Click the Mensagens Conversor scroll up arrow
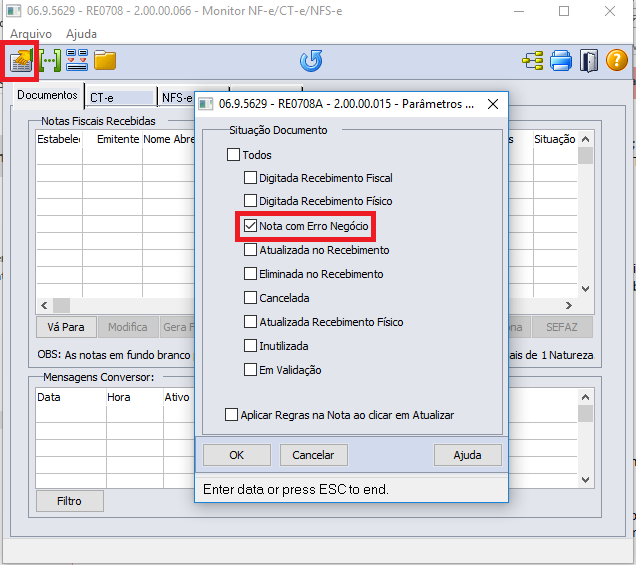This screenshot has height=565, width=636. click(585, 397)
